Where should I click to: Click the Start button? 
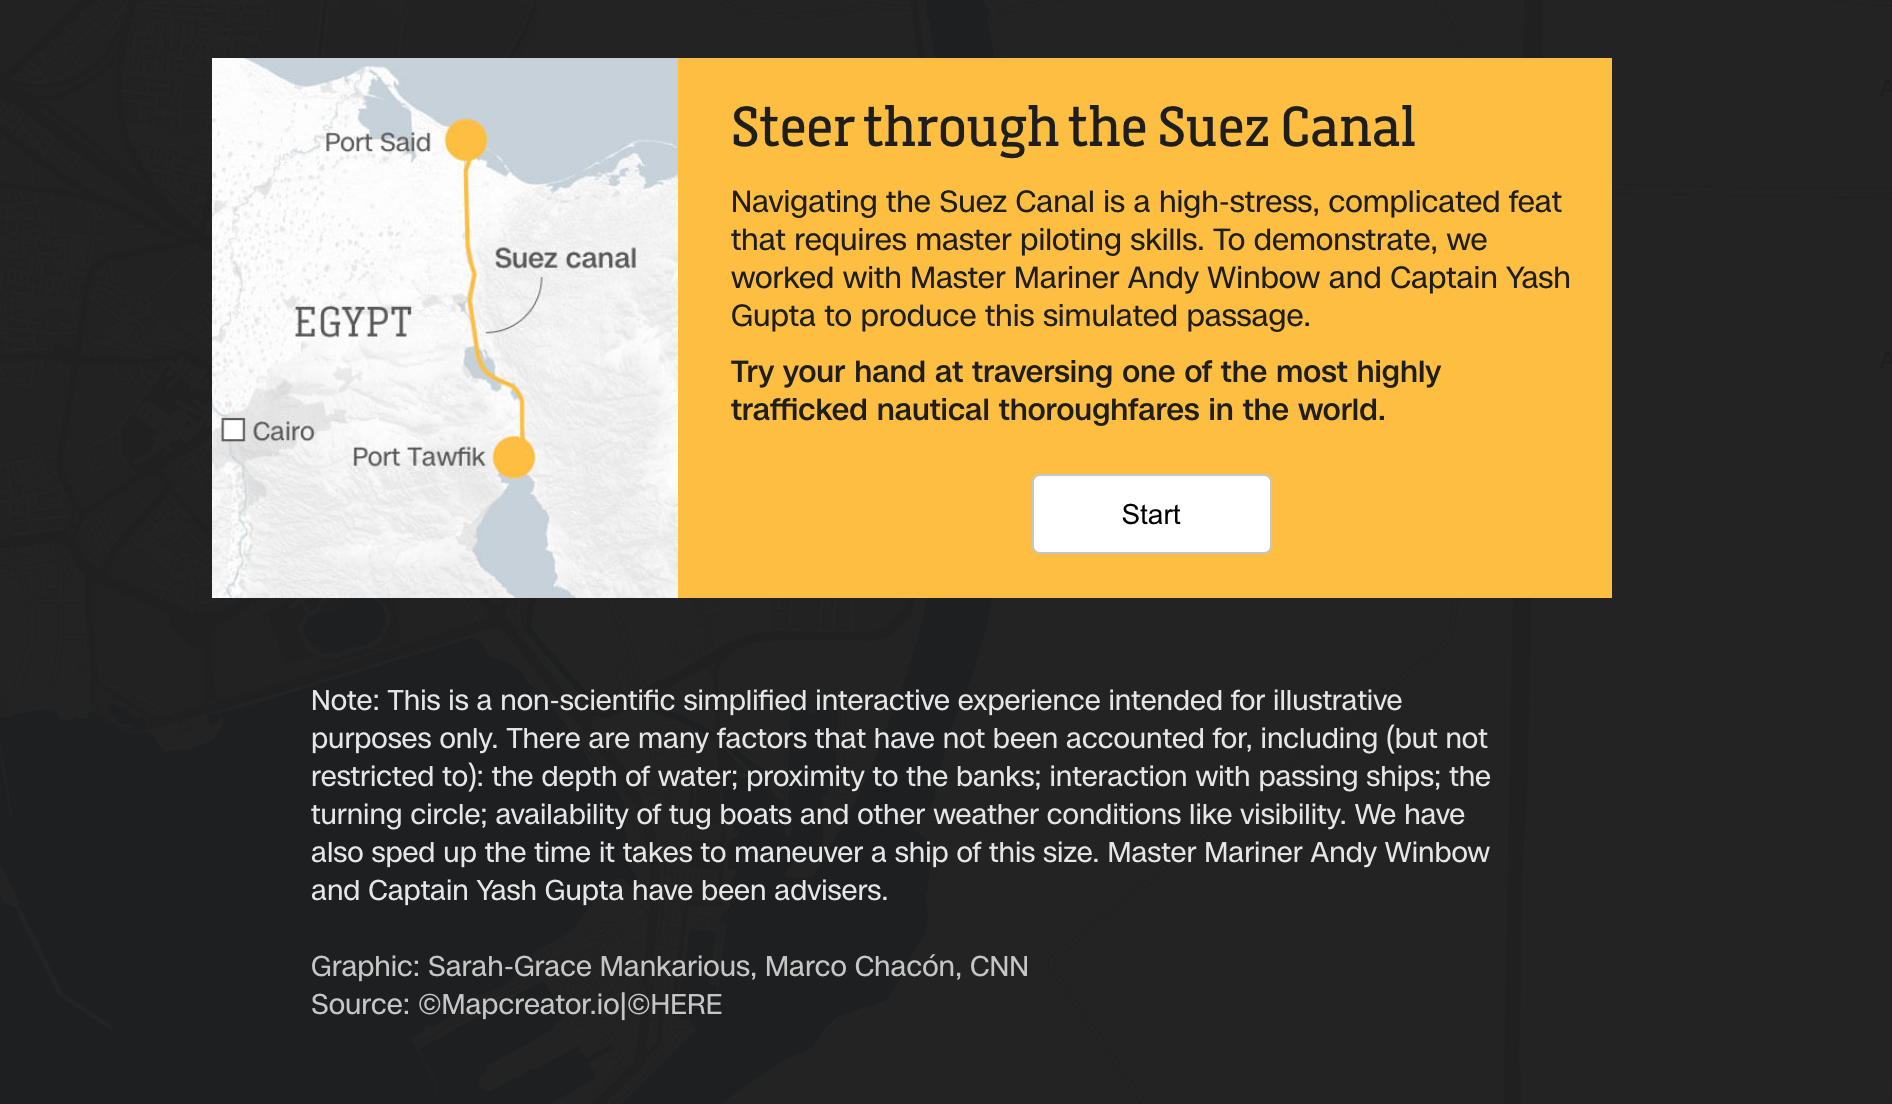tap(1151, 514)
